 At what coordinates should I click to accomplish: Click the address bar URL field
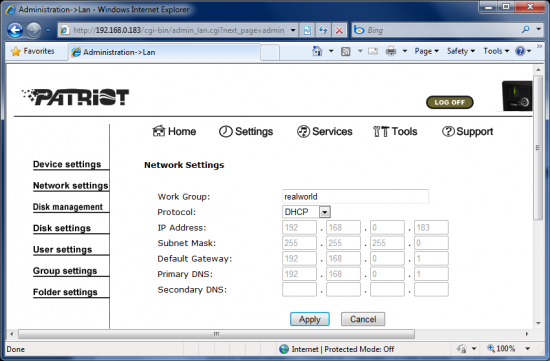click(x=178, y=30)
